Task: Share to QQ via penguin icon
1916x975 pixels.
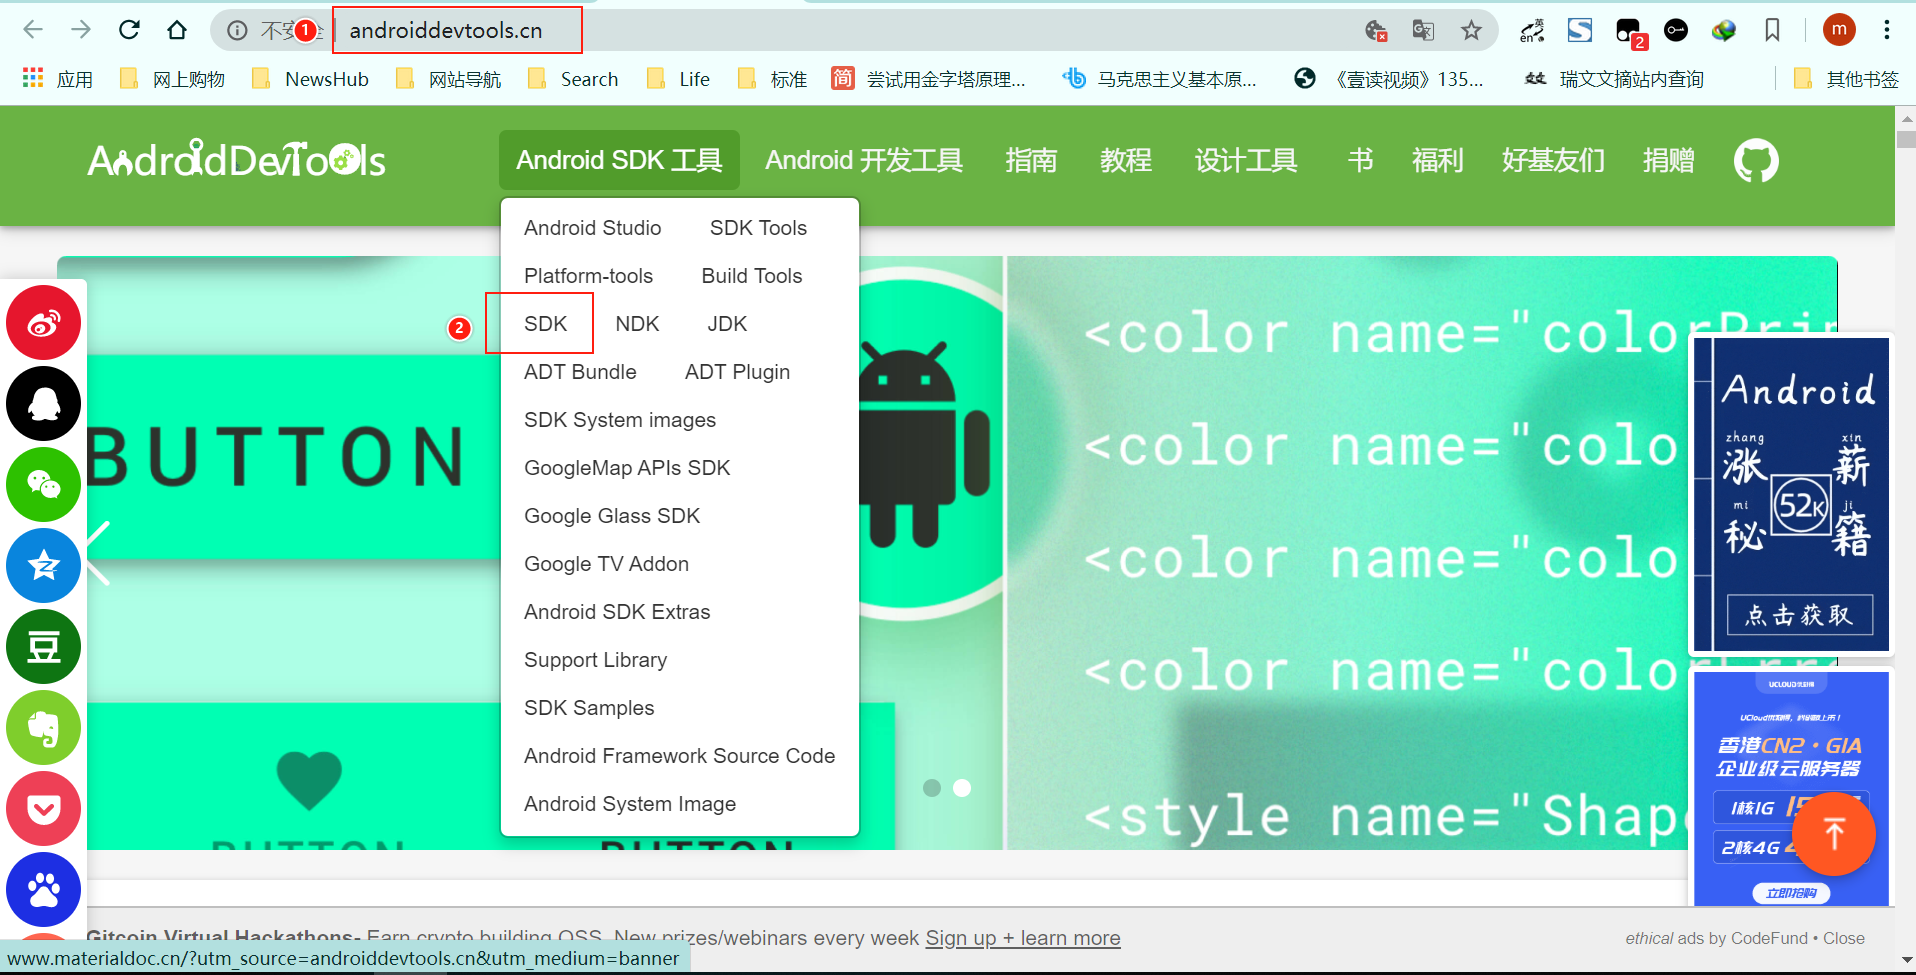Action: coord(43,403)
